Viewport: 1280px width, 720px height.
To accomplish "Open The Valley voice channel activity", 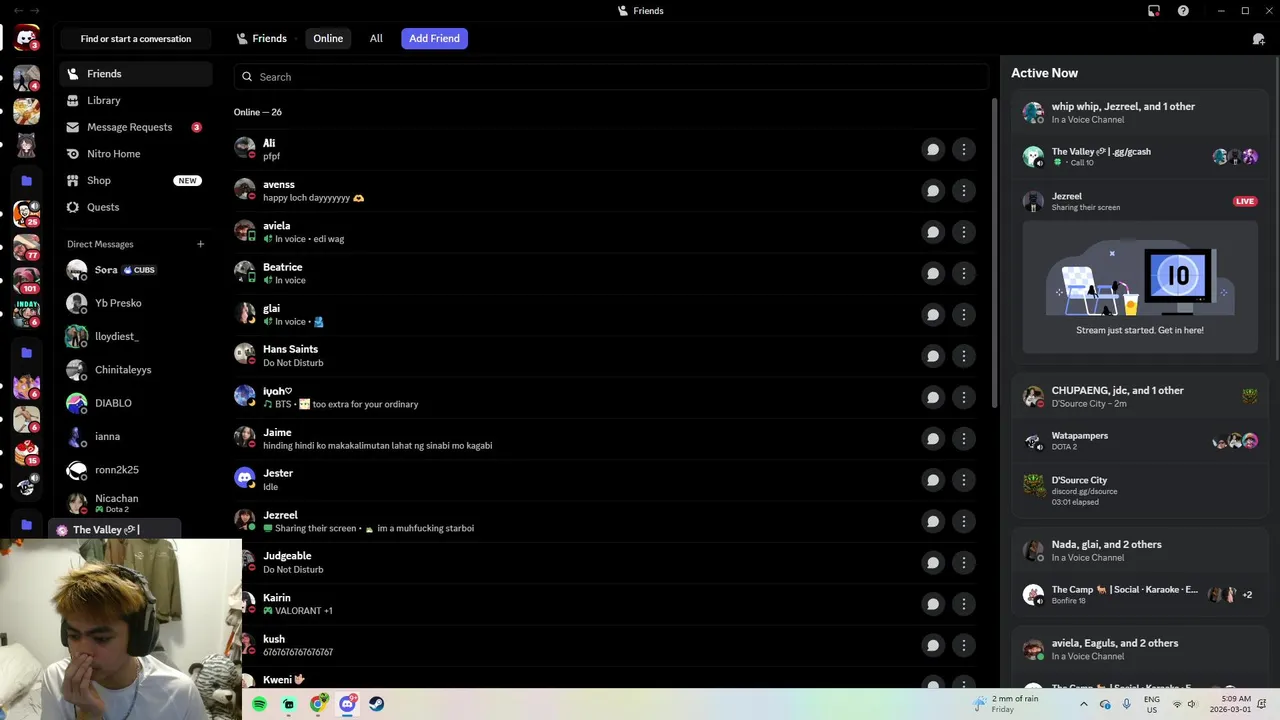I will point(1140,156).
